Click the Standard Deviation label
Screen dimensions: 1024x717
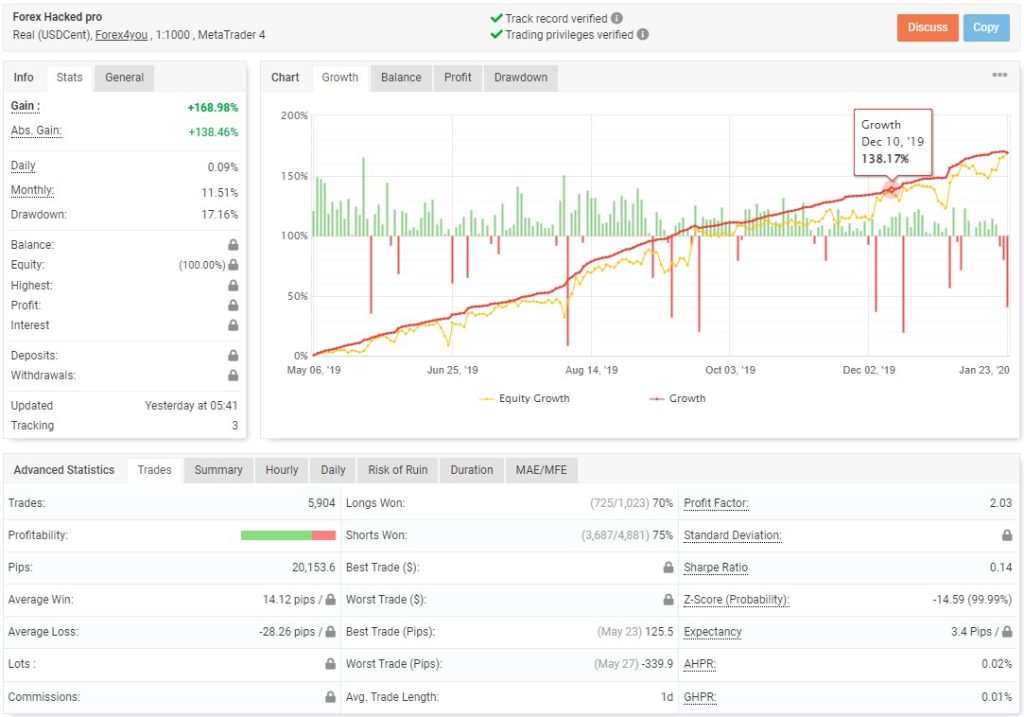click(732, 535)
